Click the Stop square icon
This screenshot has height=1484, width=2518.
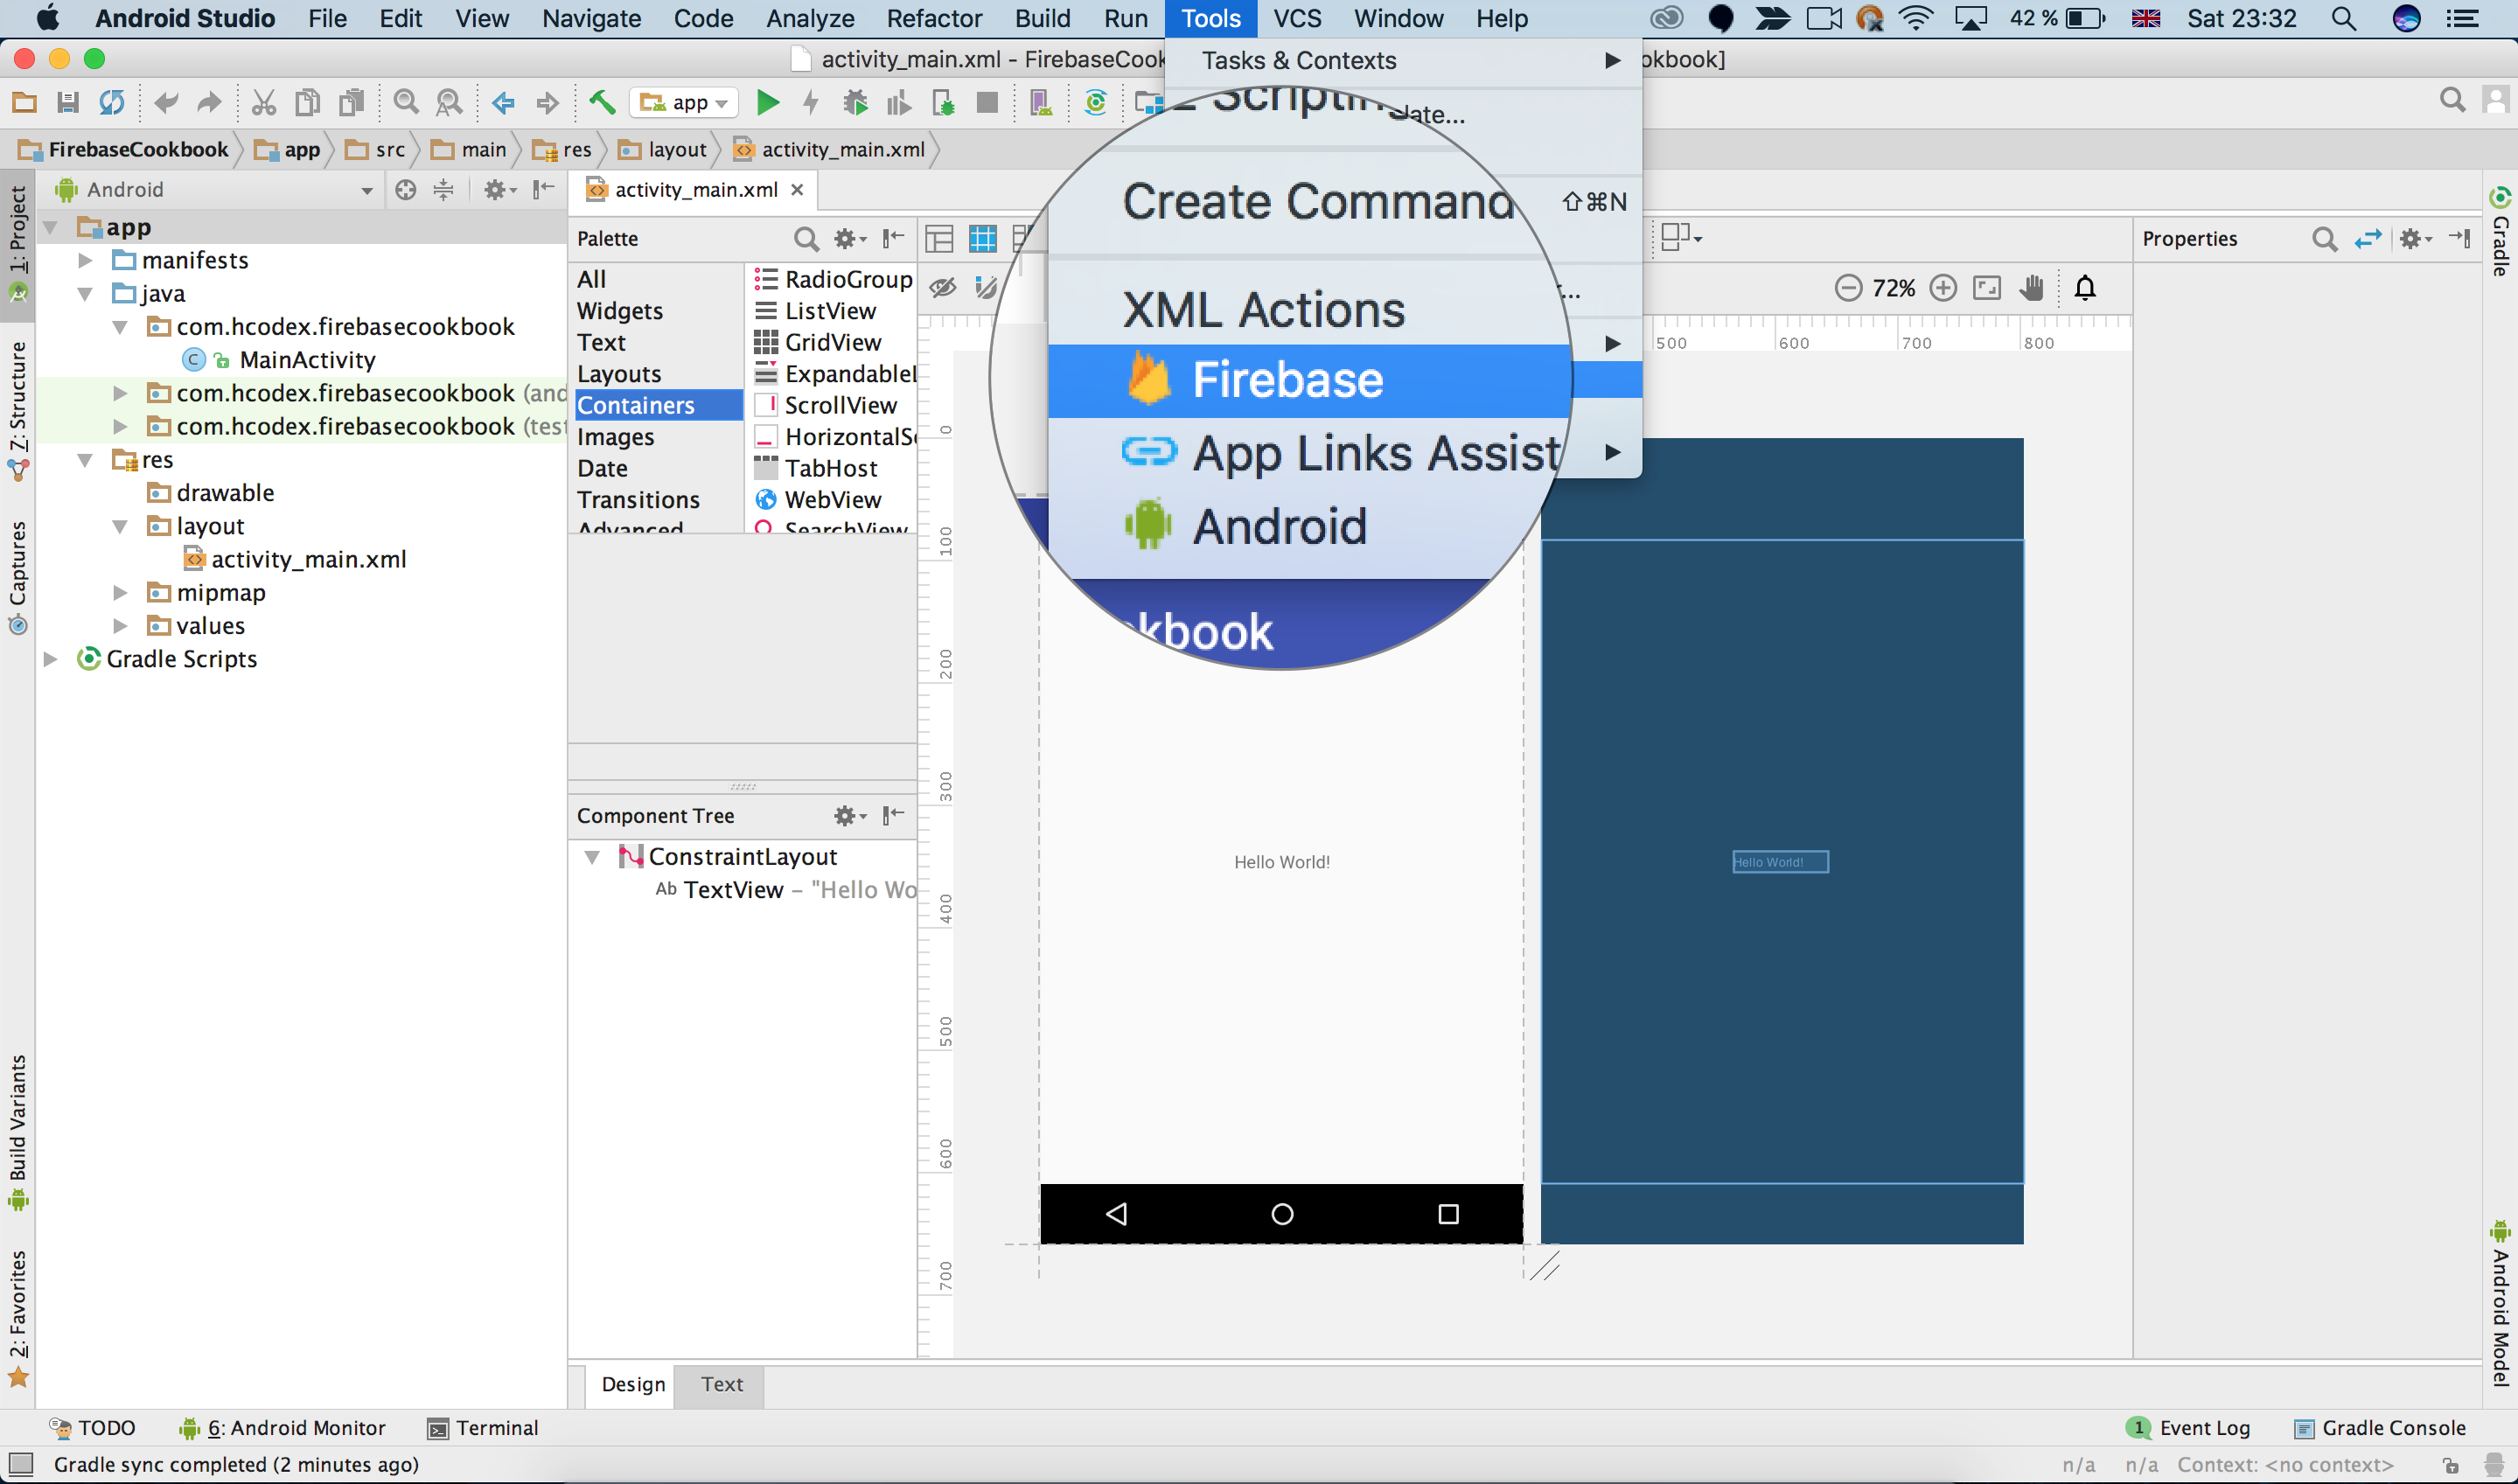[x=987, y=102]
